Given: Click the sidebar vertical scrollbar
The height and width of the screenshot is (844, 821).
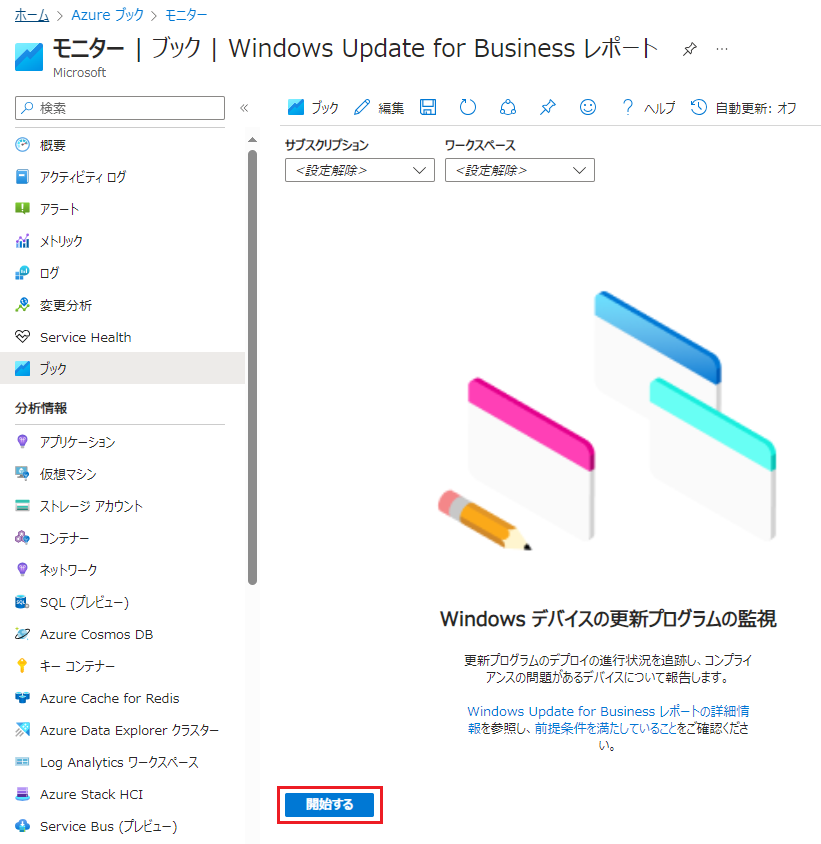Looking at the screenshot, I should (252, 367).
